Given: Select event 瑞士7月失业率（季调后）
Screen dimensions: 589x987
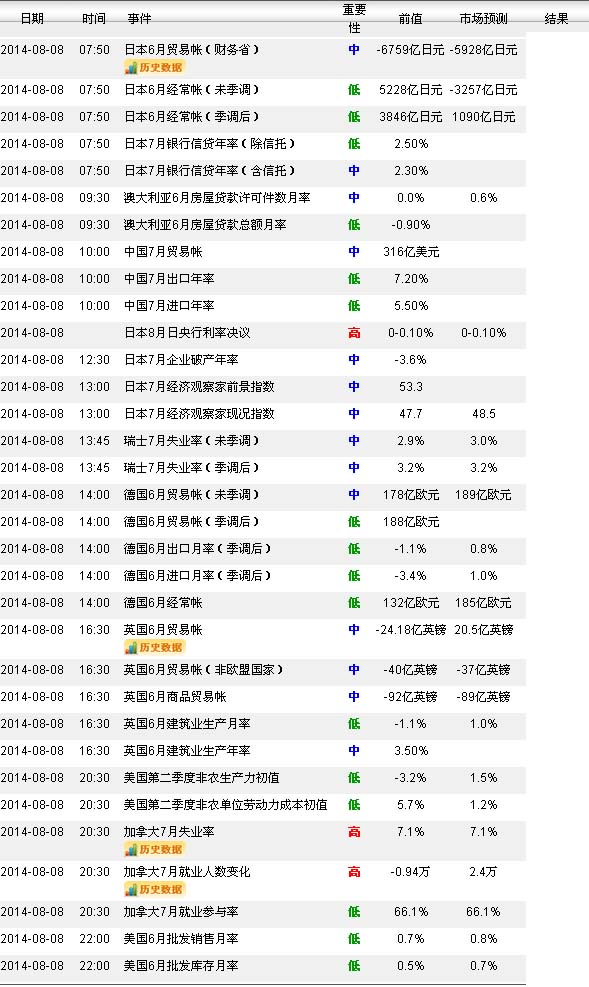Looking at the screenshot, I should tap(191, 468).
